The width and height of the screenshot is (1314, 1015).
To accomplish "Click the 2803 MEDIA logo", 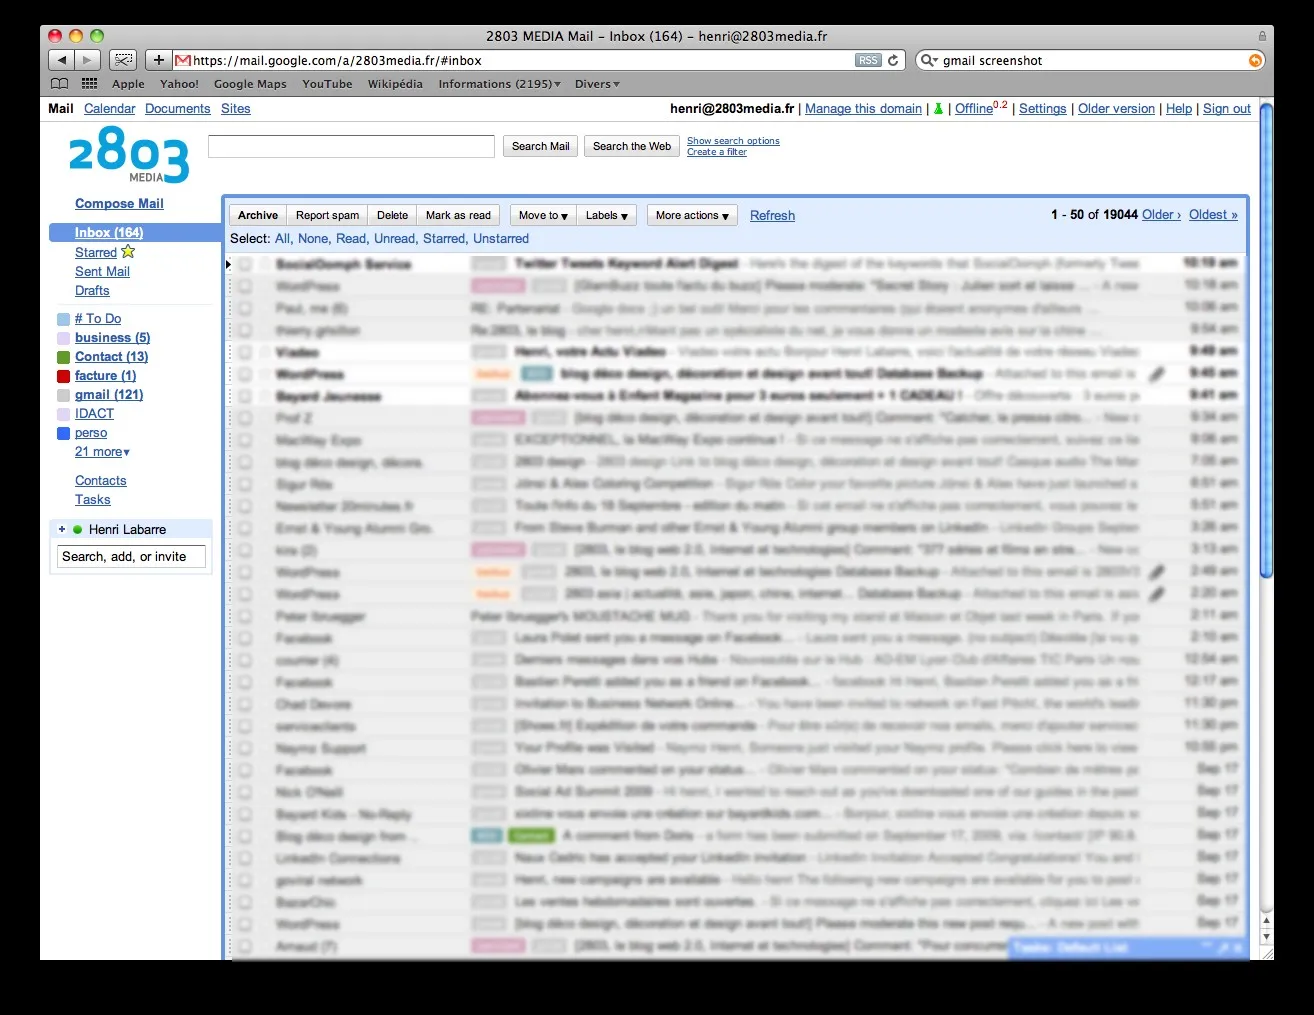I will click(x=129, y=155).
